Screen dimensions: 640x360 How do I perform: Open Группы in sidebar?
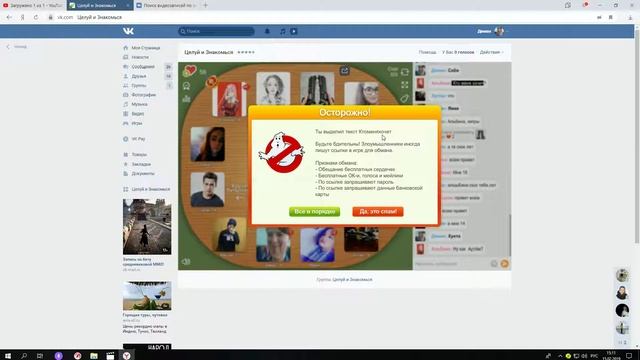(x=139, y=85)
